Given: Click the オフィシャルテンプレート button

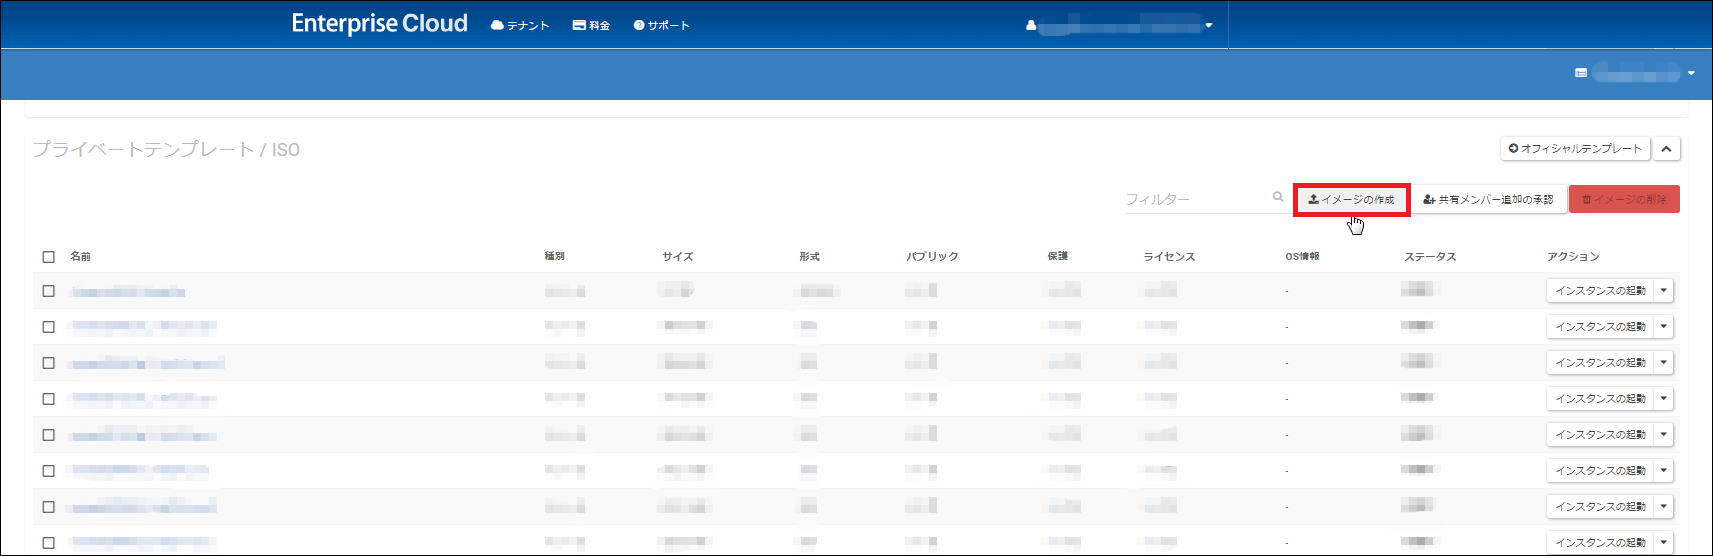Looking at the screenshot, I should coord(1575,149).
